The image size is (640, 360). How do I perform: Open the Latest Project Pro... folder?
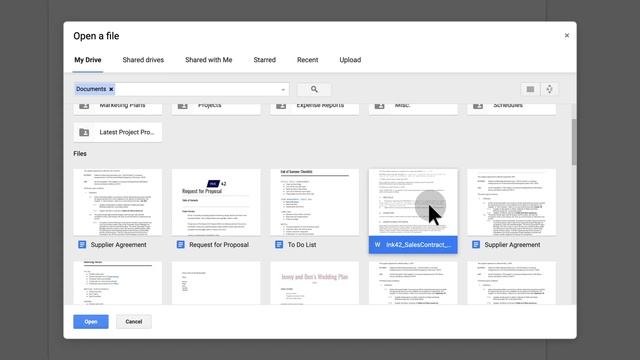(118, 132)
